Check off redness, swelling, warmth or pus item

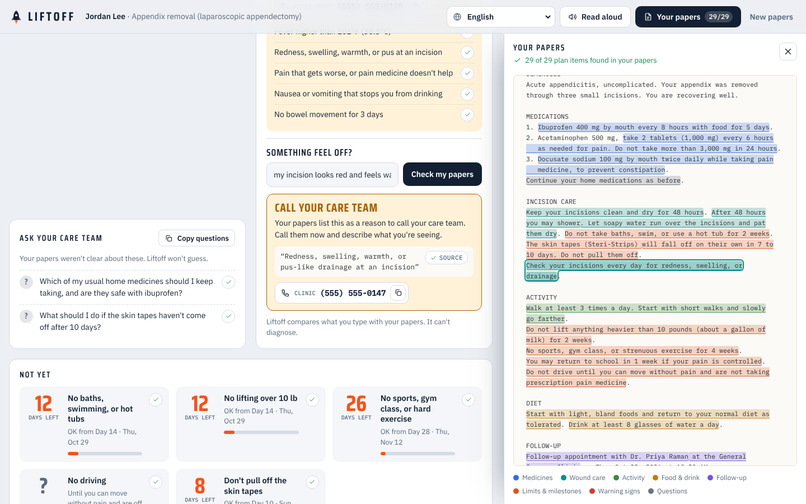(x=467, y=52)
